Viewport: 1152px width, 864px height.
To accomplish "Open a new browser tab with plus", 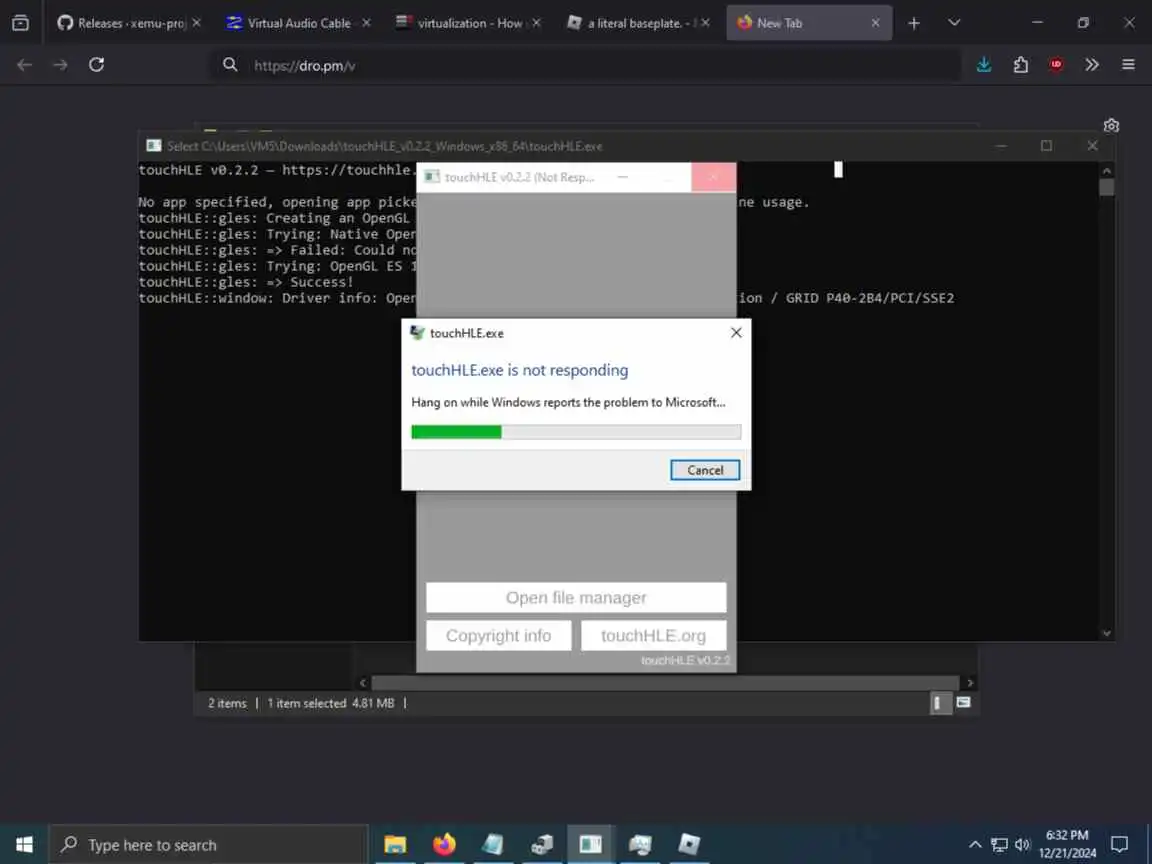I will tap(913, 24).
